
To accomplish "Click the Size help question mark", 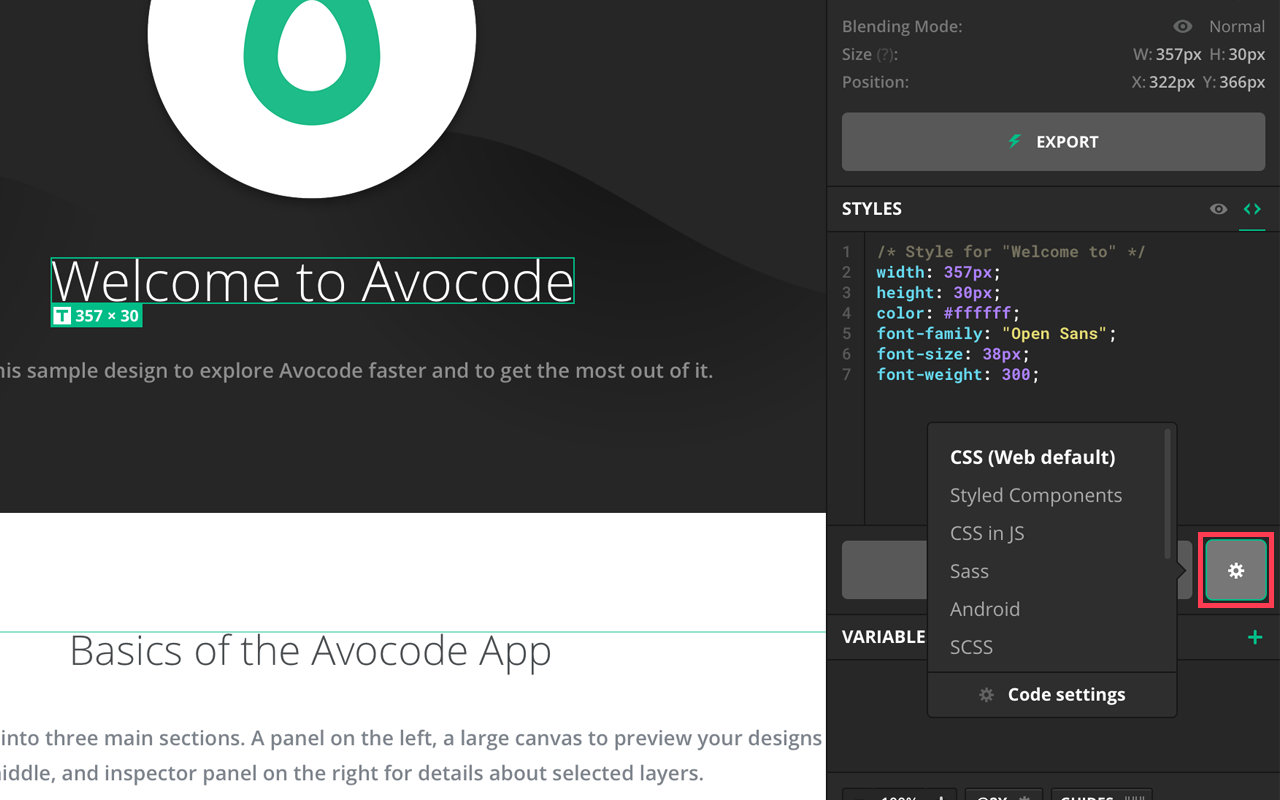I will pos(887,55).
